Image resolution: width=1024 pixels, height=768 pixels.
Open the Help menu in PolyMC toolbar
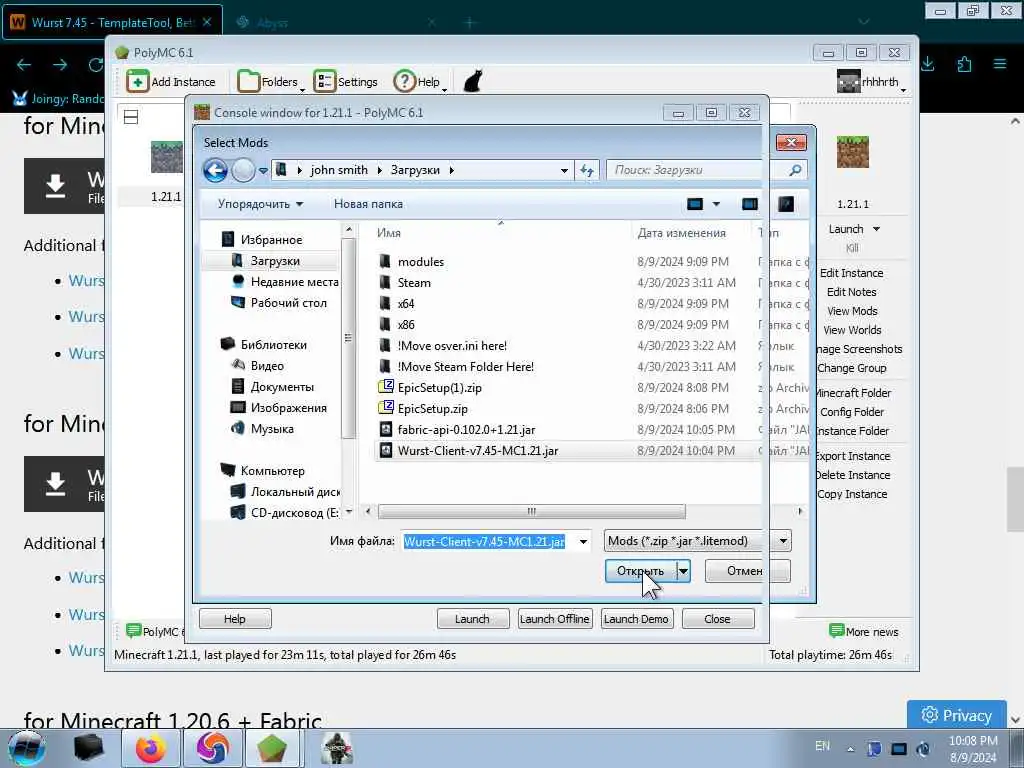[x=420, y=82]
